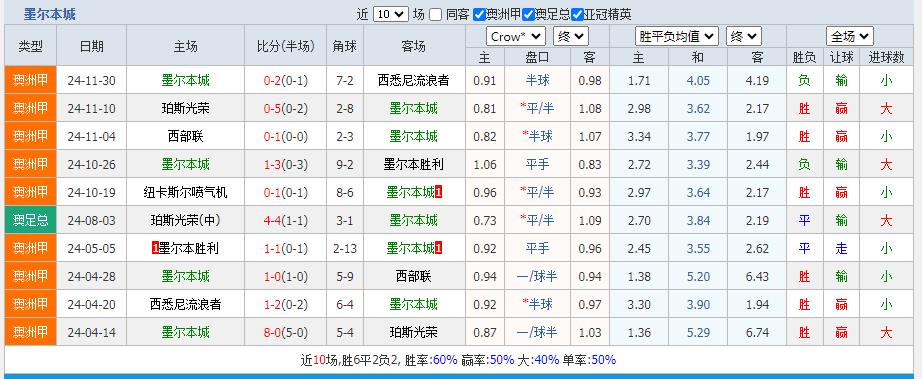The height and width of the screenshot is (379, 922).
Task: Click the 盘口 column header
Action: coord(537,57)
